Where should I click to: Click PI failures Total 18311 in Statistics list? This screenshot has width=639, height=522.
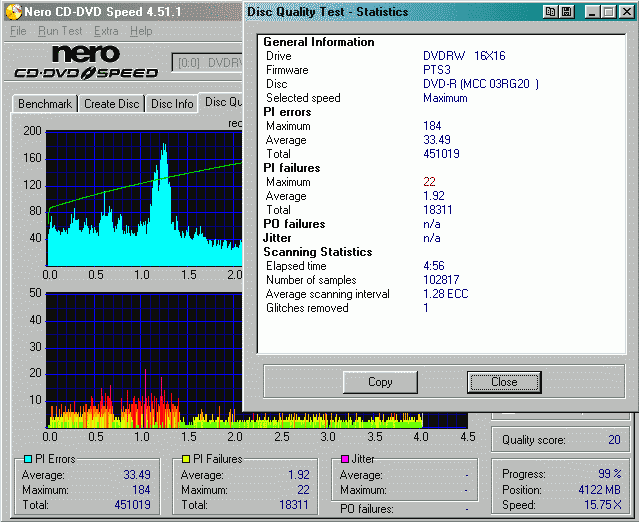click(438, 210)
